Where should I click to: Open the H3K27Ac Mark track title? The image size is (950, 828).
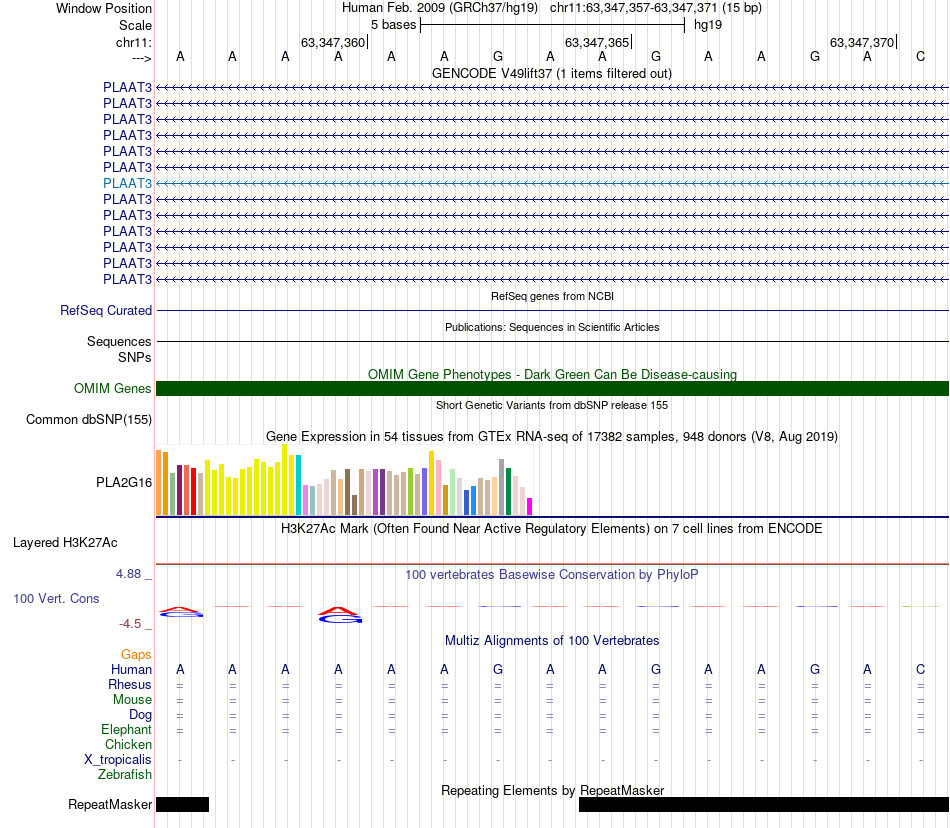[552, 528]
